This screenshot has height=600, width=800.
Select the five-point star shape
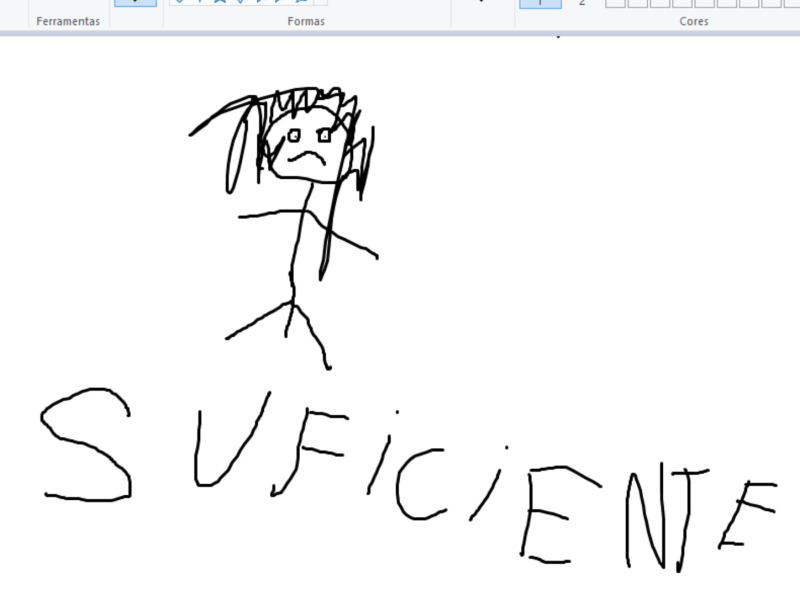pos(219,3)
